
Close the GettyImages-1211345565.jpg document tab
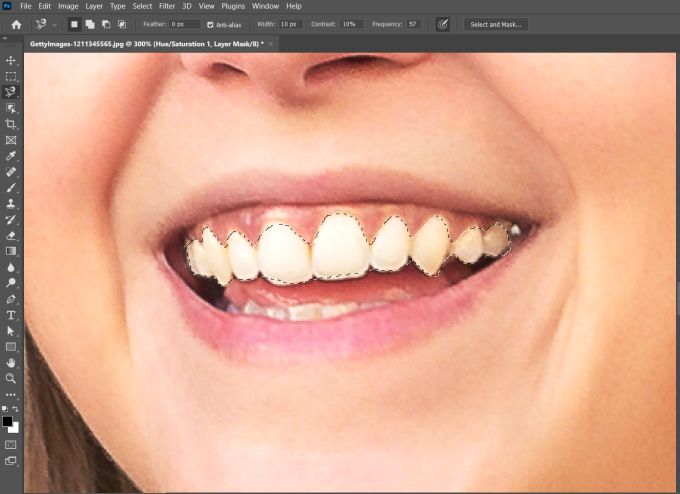[x=271, y=44]
